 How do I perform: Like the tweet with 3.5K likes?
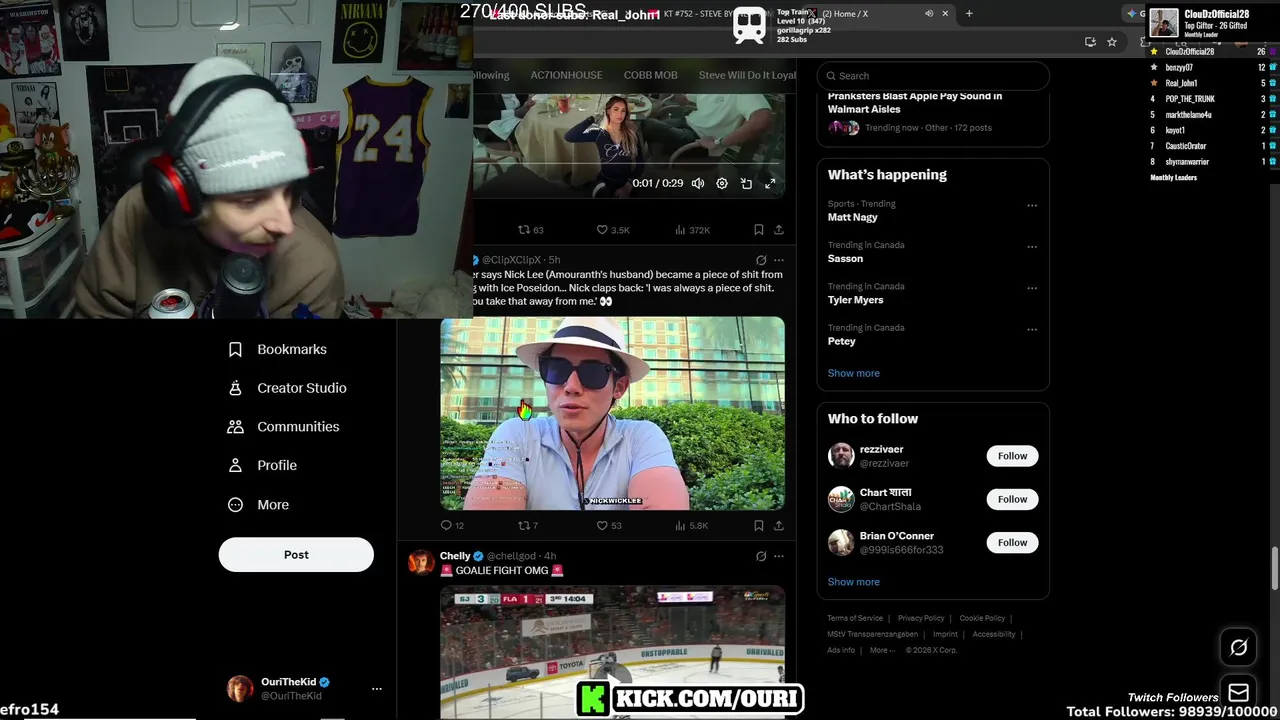click(x=613, y=230)
